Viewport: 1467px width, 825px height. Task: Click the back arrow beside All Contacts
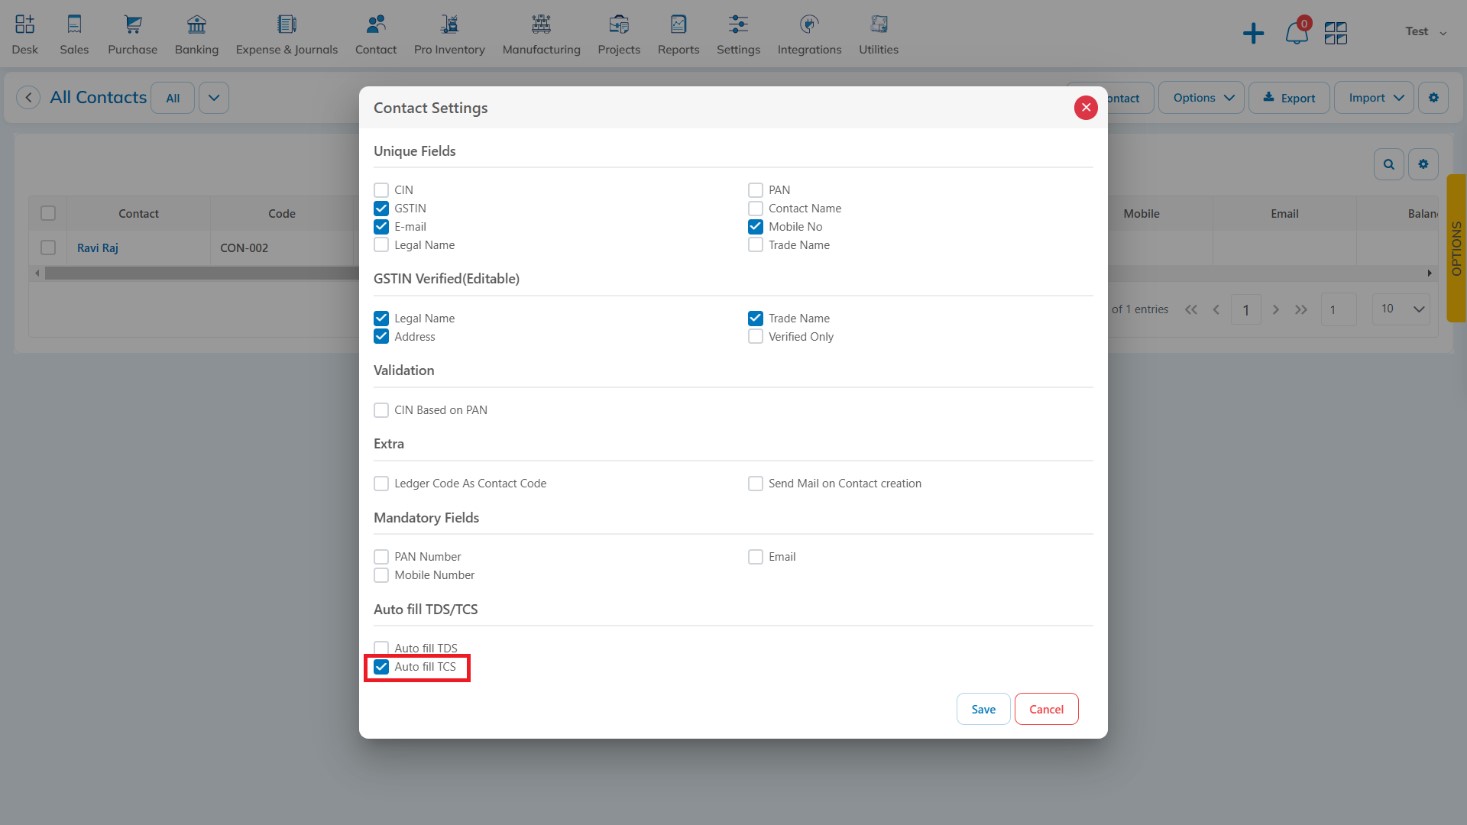[28, 98]
